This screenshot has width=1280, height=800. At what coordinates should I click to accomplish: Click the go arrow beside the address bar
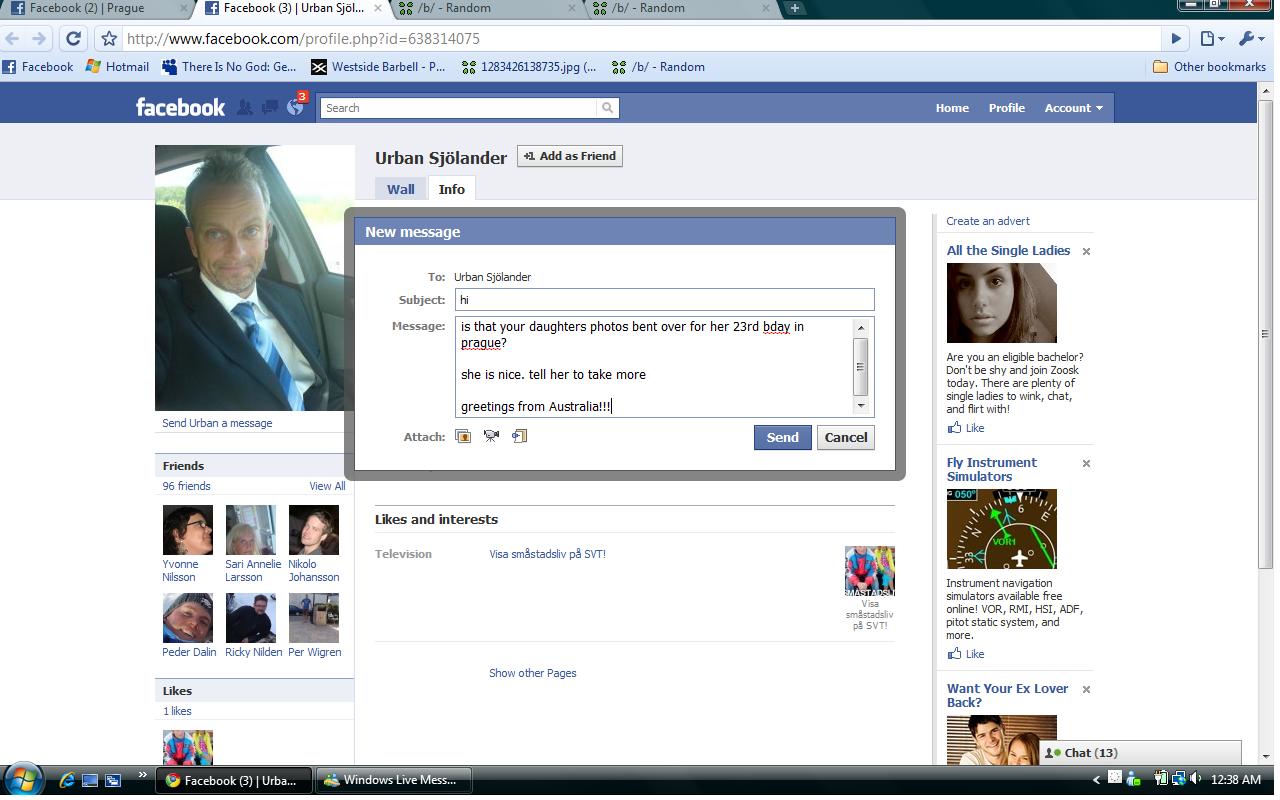click(x=1176, y=39)
